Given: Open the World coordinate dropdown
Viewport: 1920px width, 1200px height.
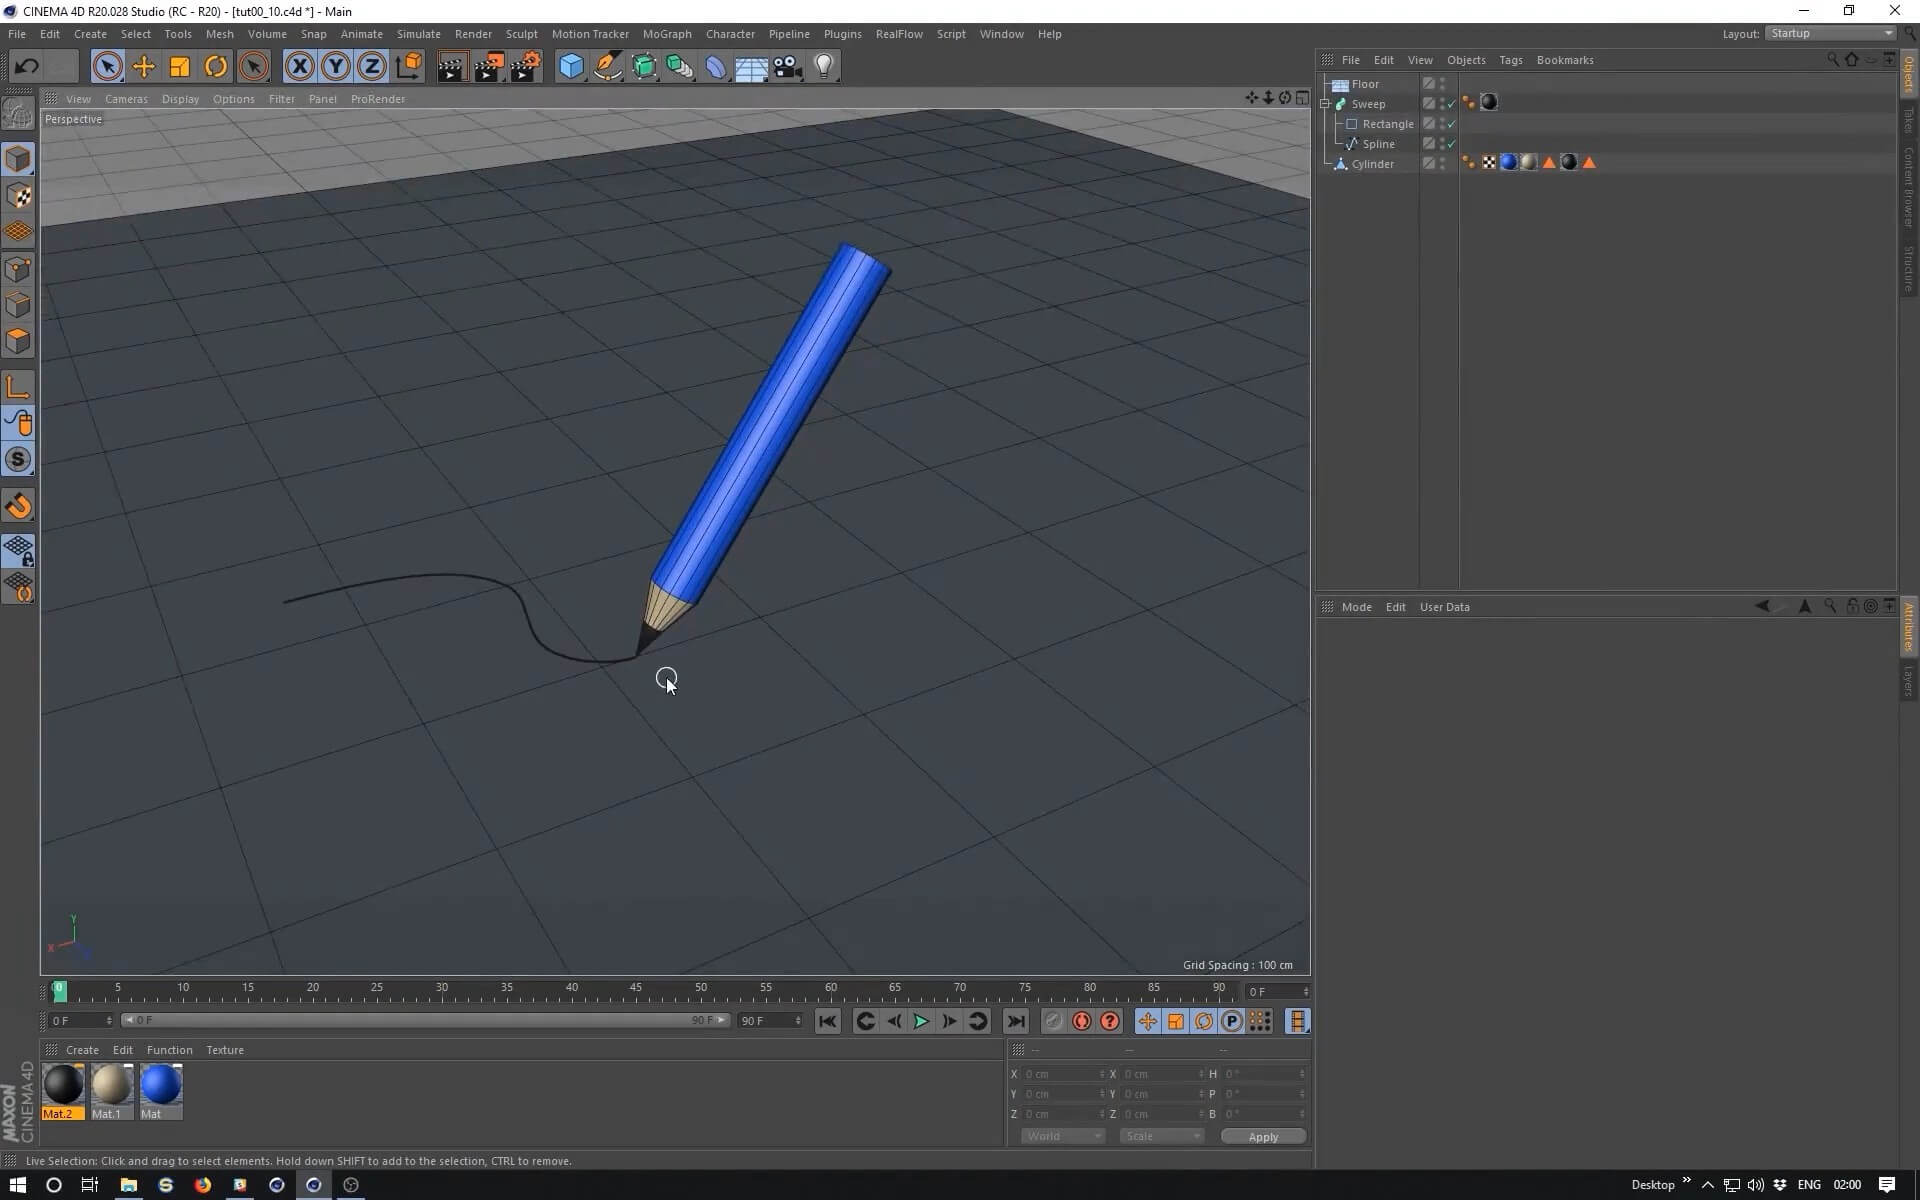Looking at the screenshot, I should 1062,1136.
